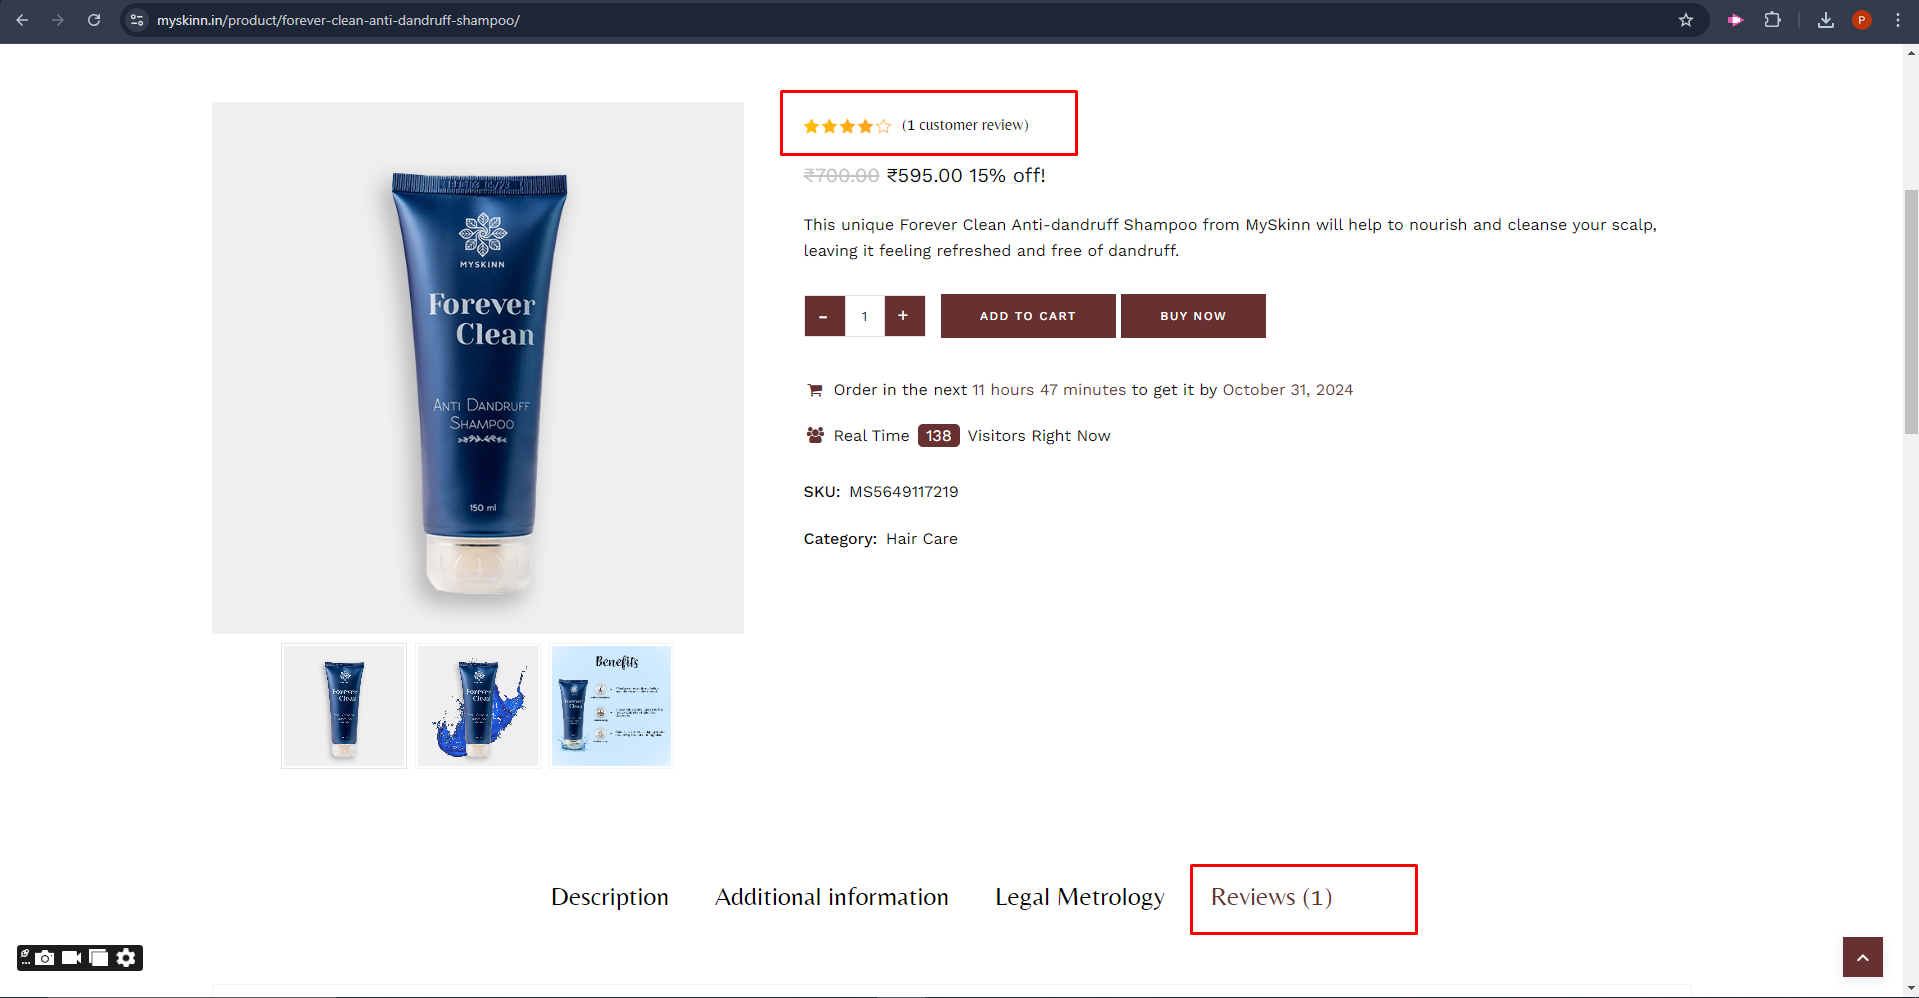The width and height of the screenshot is (1919, 998).
Task: Click the address bar URL
Action: 338,20
